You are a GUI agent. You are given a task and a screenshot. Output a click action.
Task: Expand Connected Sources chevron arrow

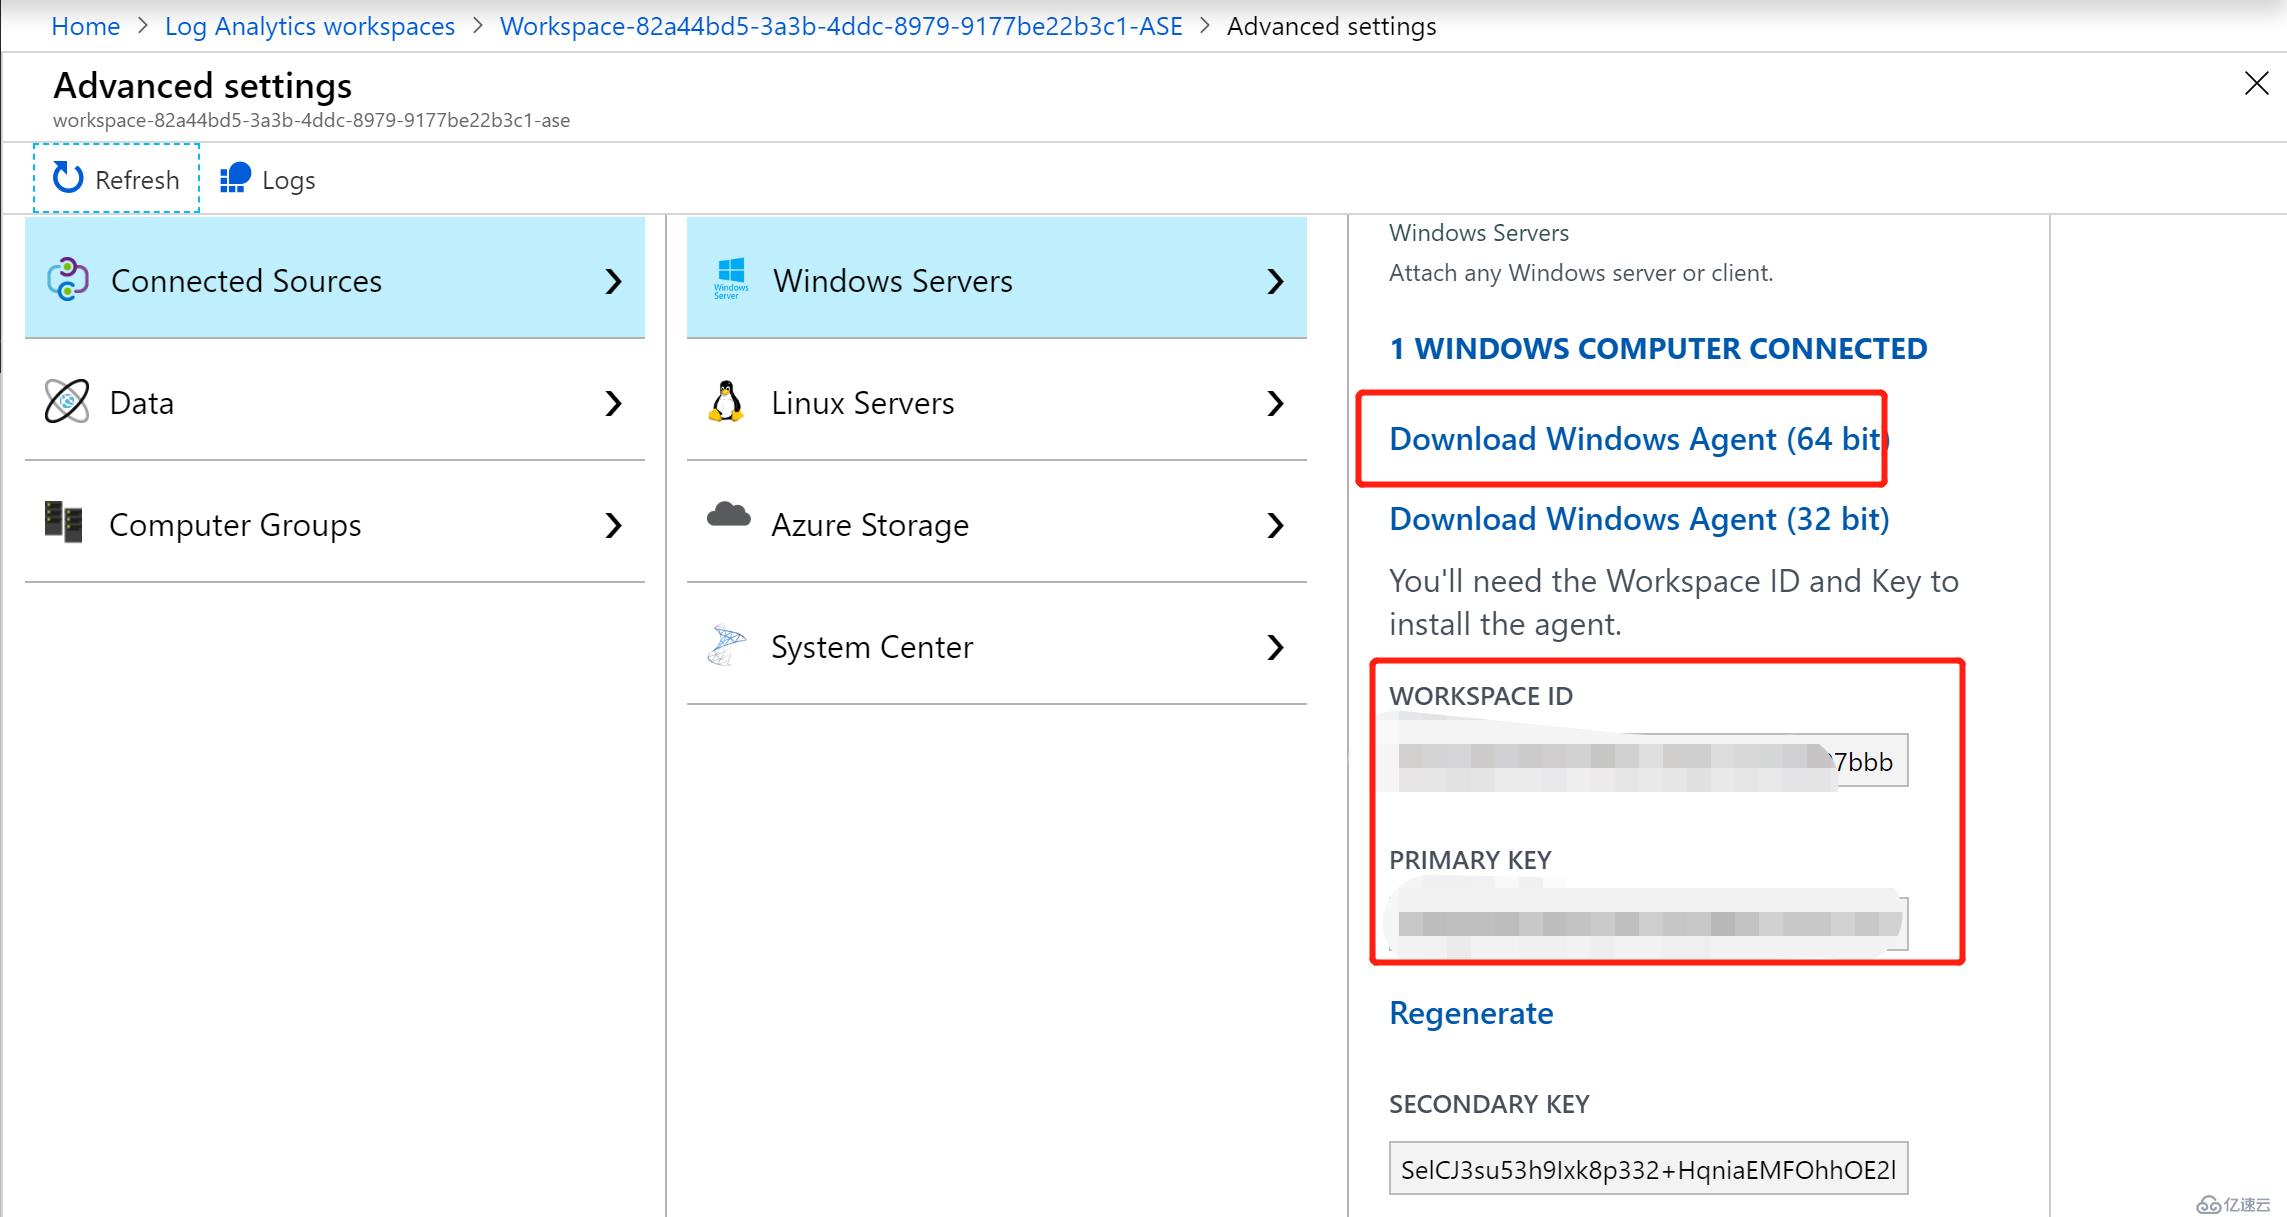[x=614, y=281]
